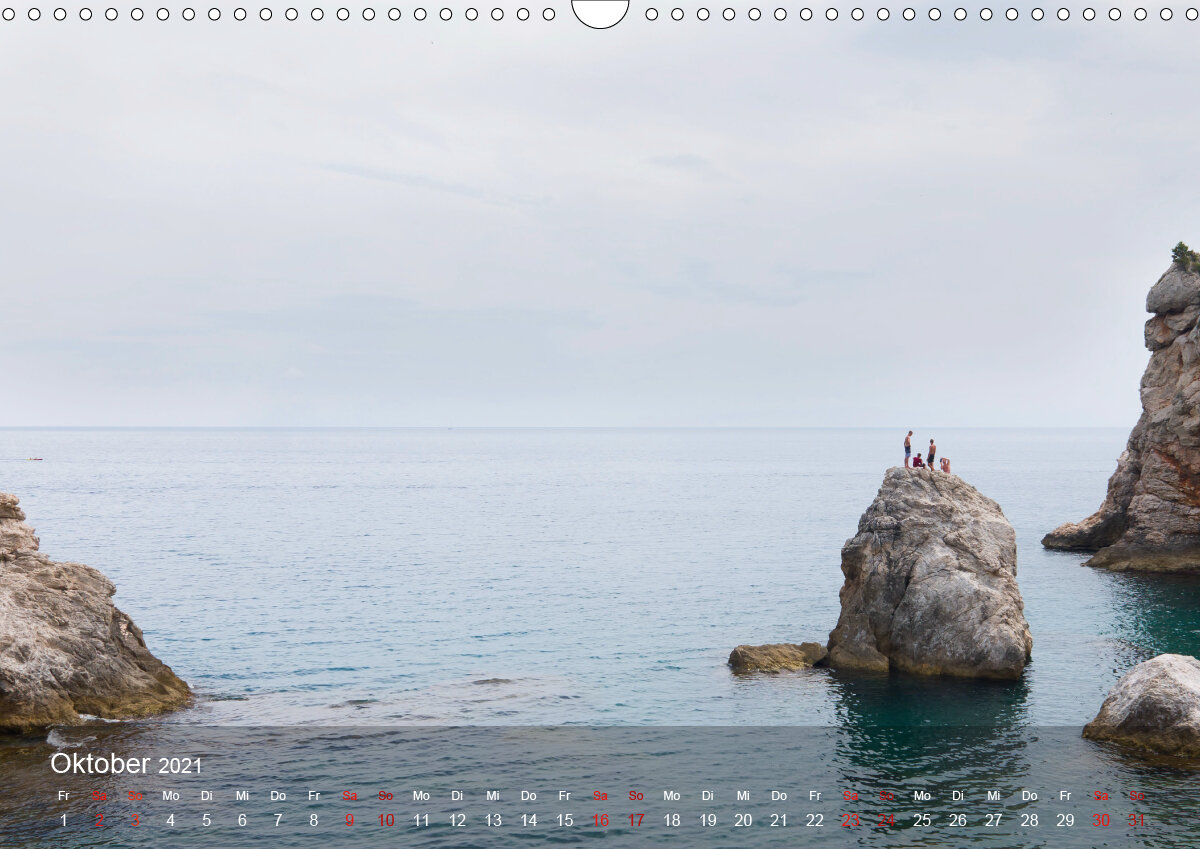Select date 12 in the date row
Screen dimensions: 1200x849
pyautogui.click(x=457, y=820)
